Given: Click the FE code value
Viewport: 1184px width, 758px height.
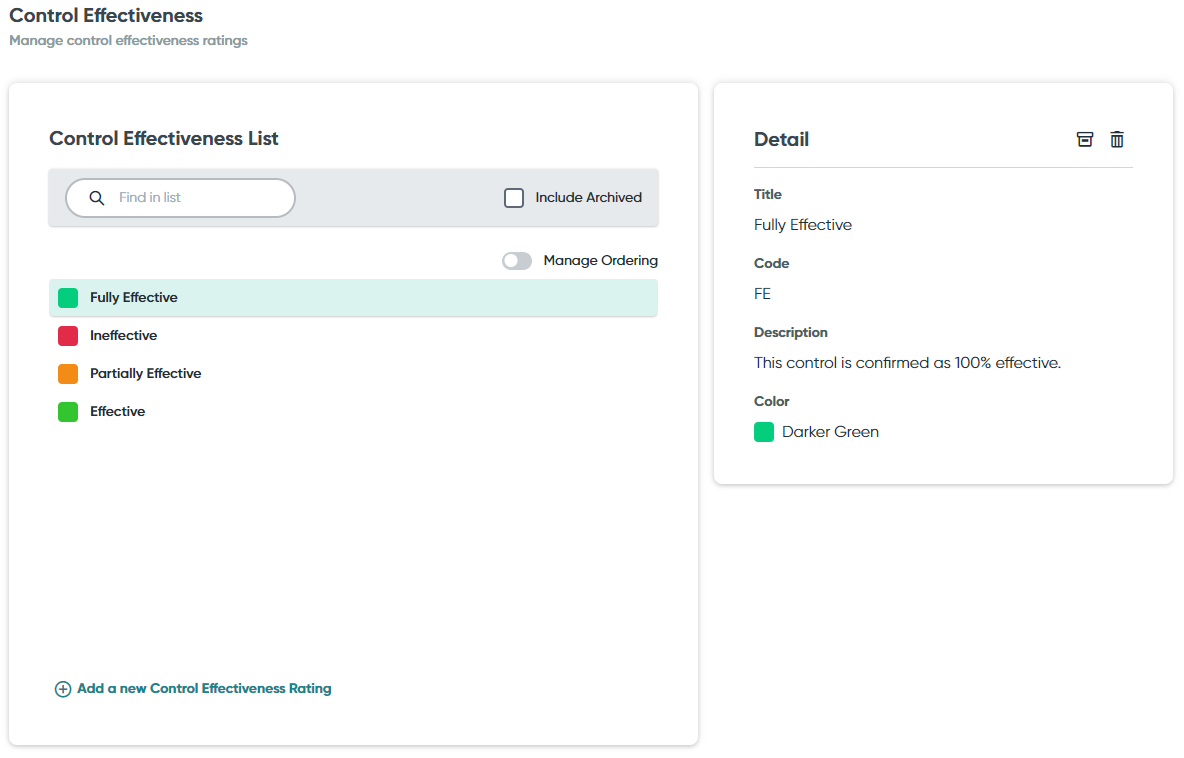Looking at the screenshot, I should point(762,294).
